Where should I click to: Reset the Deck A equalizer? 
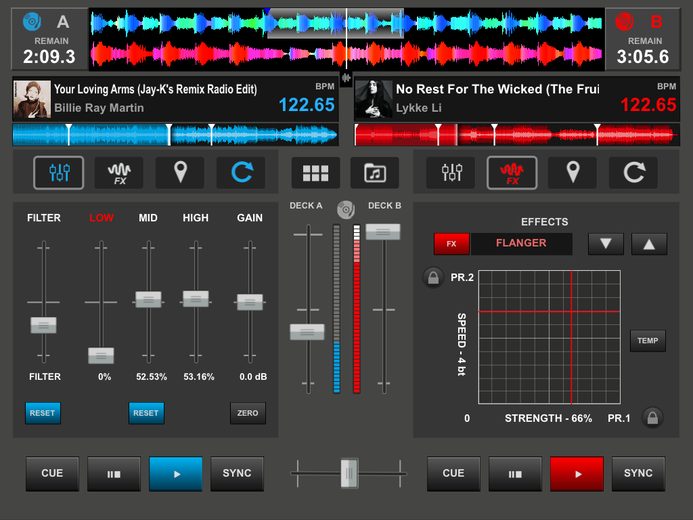[146, 413]
